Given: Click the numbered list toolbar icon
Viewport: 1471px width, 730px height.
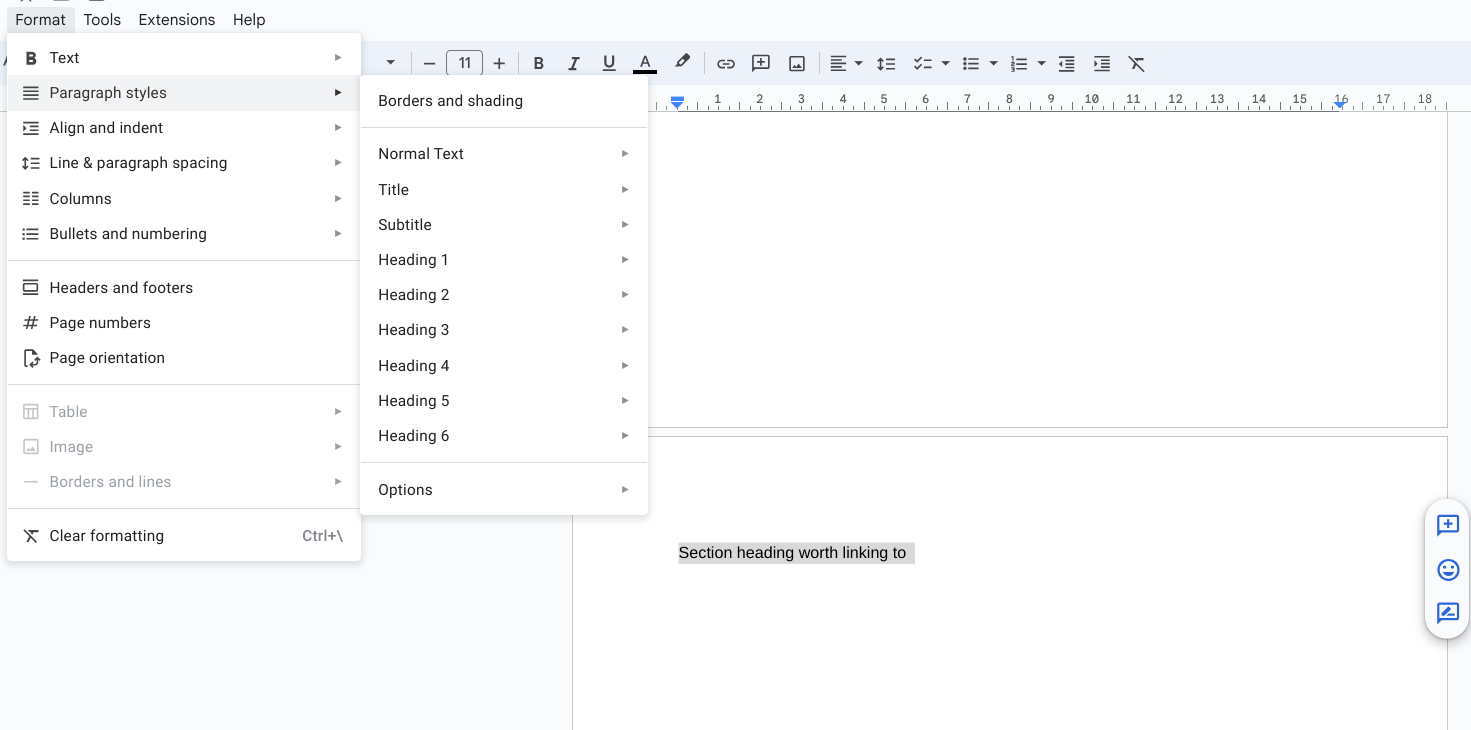Looking at the screenshot, I should pyautogui.click(x=1019, y=63).
